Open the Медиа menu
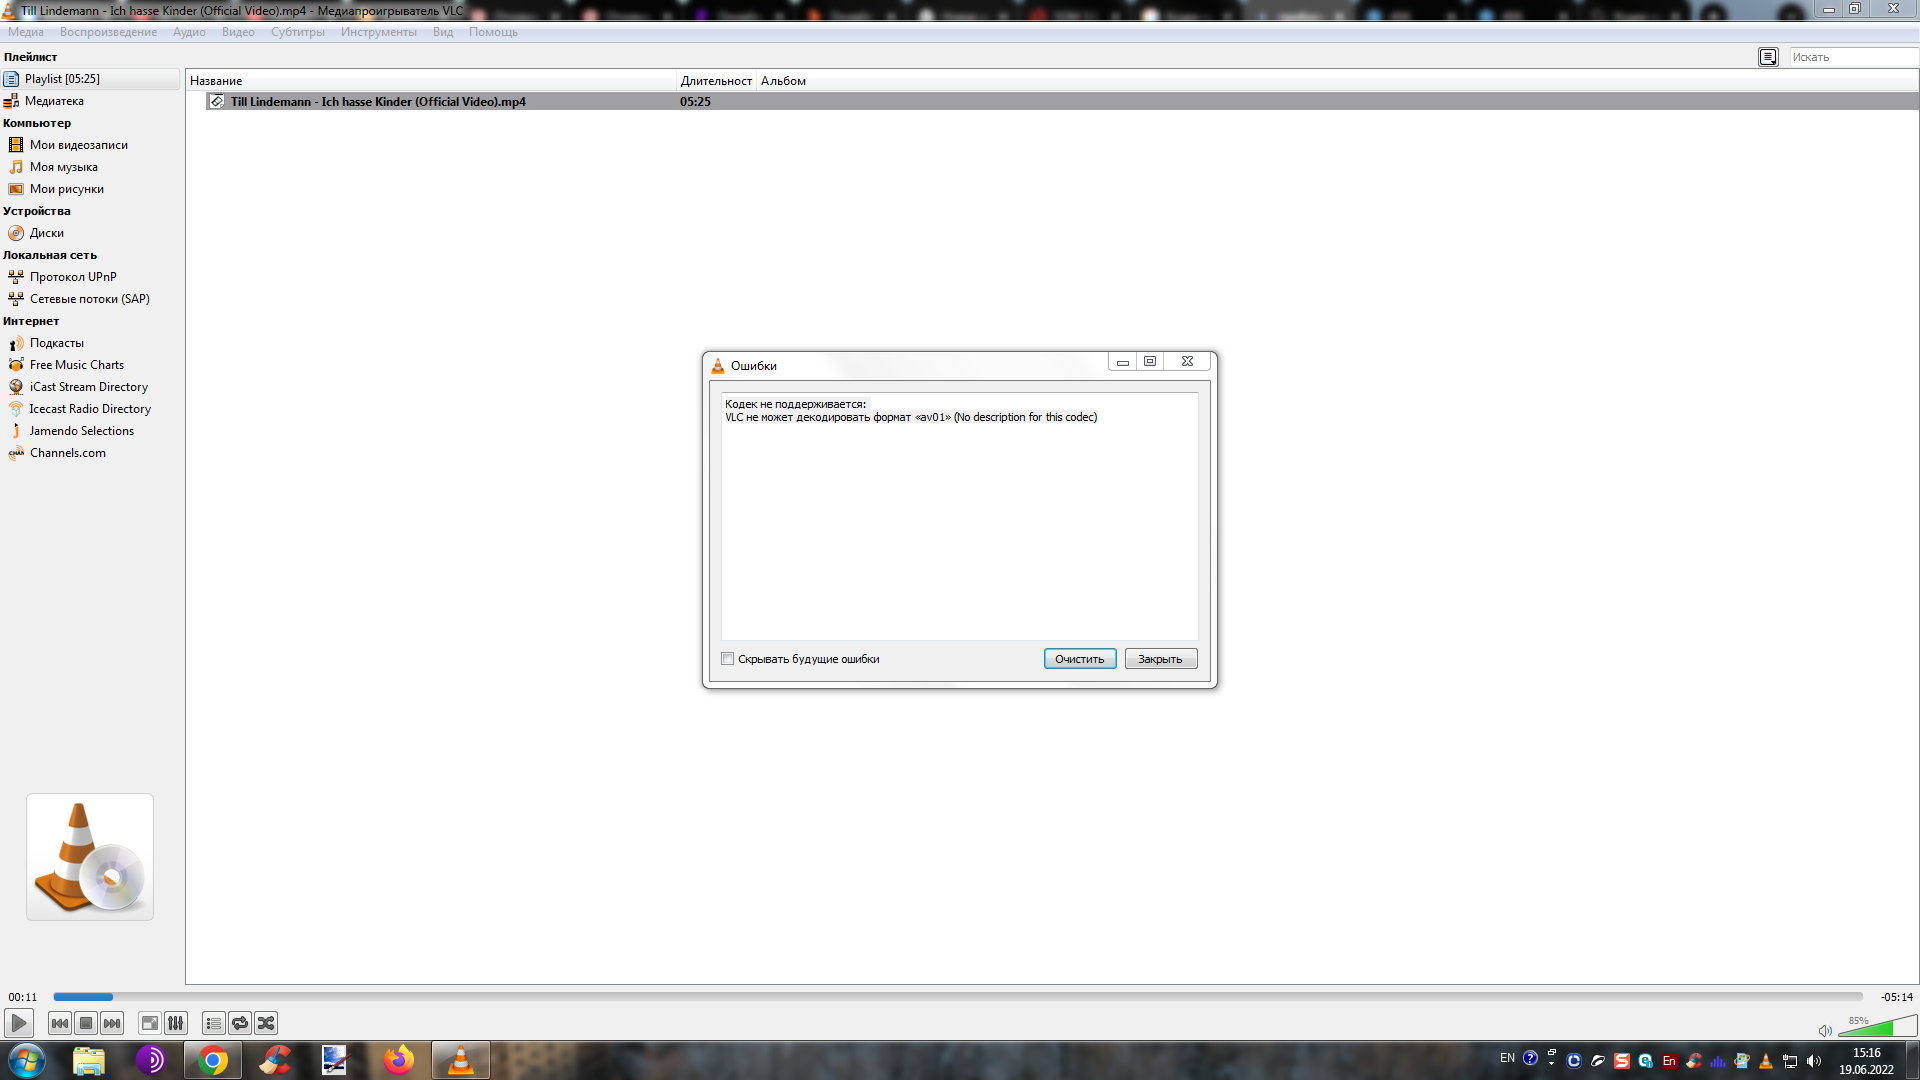The height and width of the screenshot is (1080, 1920). pyautogui.click(x=25, y=30)
